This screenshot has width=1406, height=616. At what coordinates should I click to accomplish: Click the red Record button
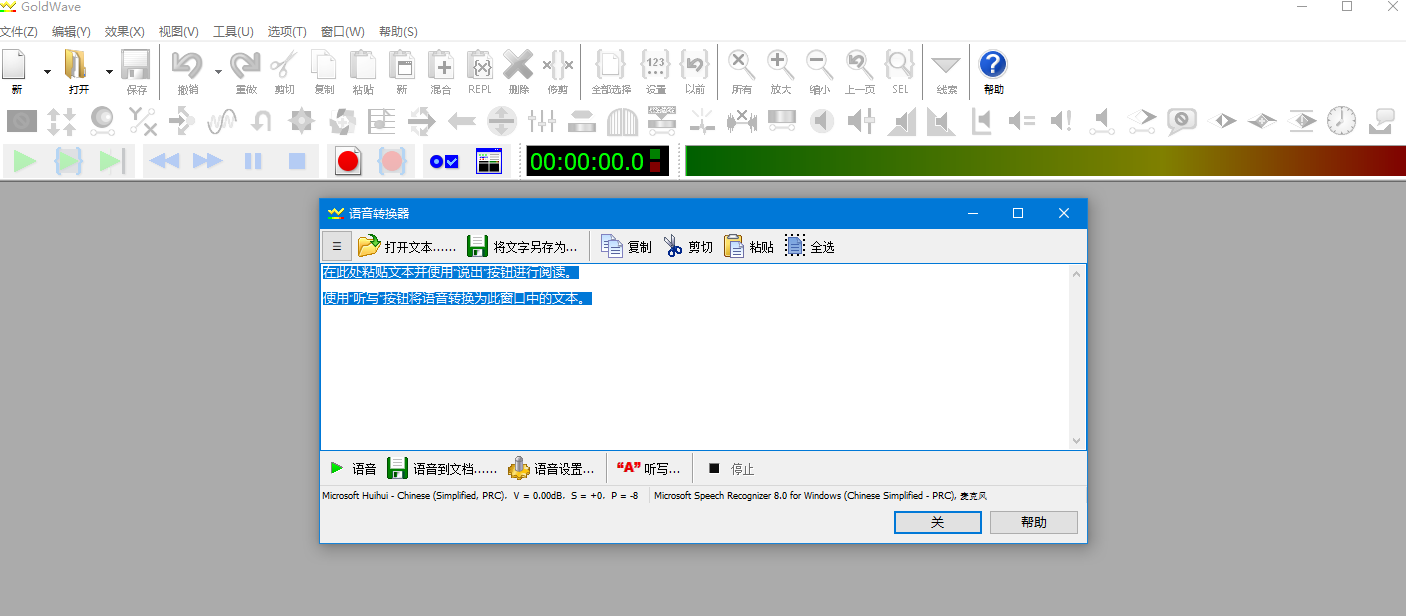click(348, 161)
